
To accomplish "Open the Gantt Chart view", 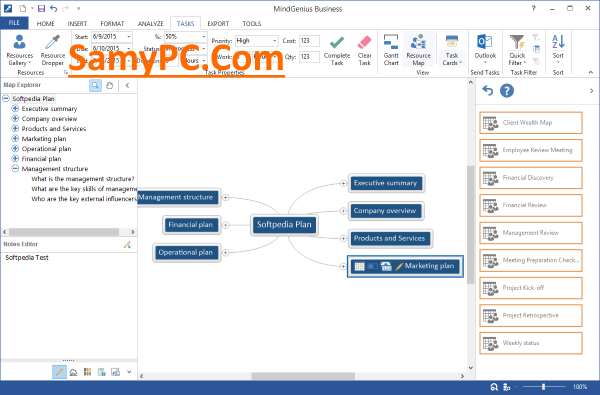I will click(391, 49).
